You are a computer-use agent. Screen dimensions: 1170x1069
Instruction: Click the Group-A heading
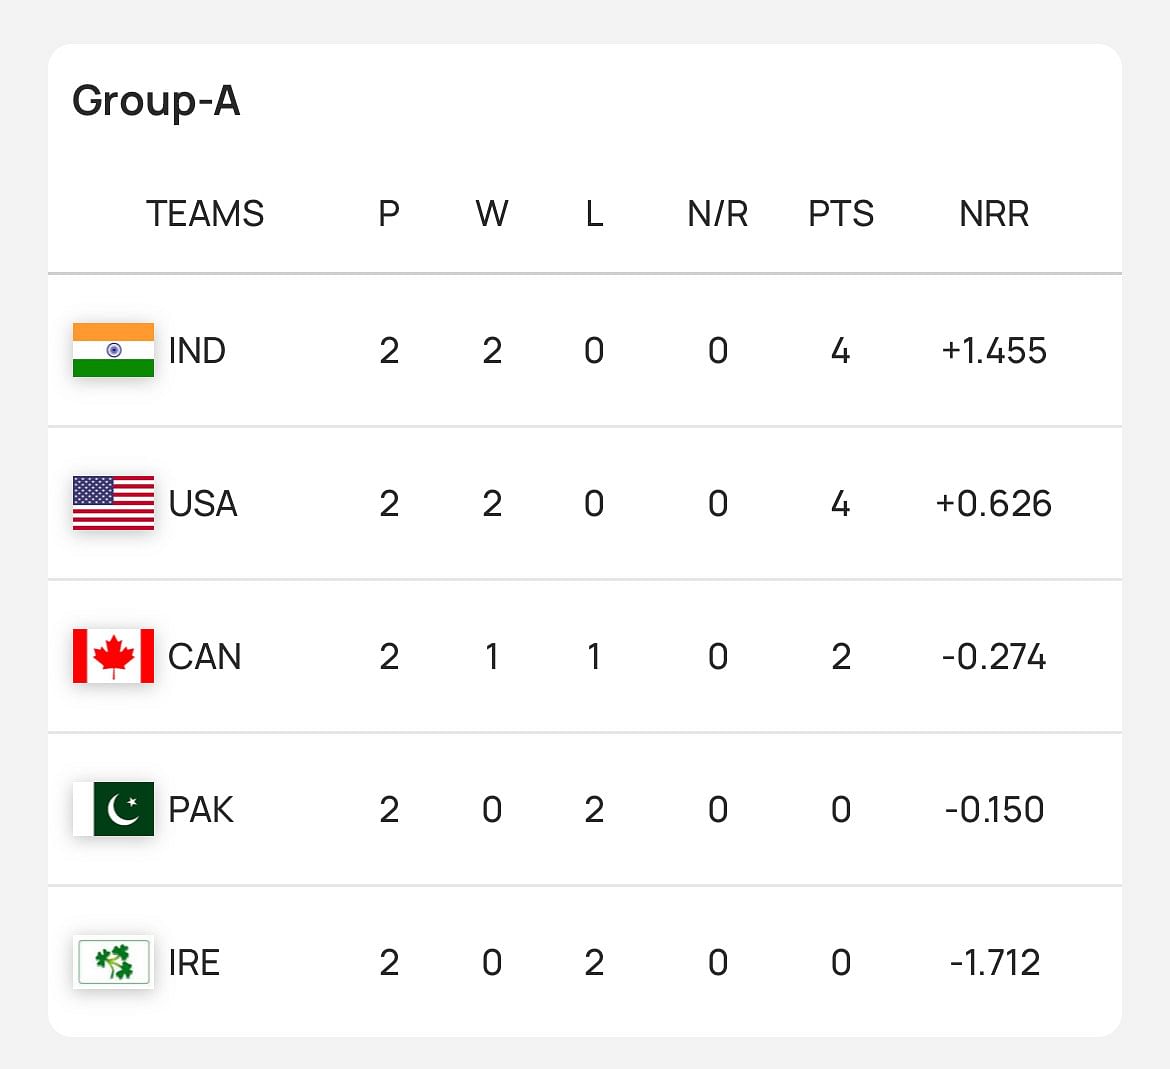[x=156, y=101]
